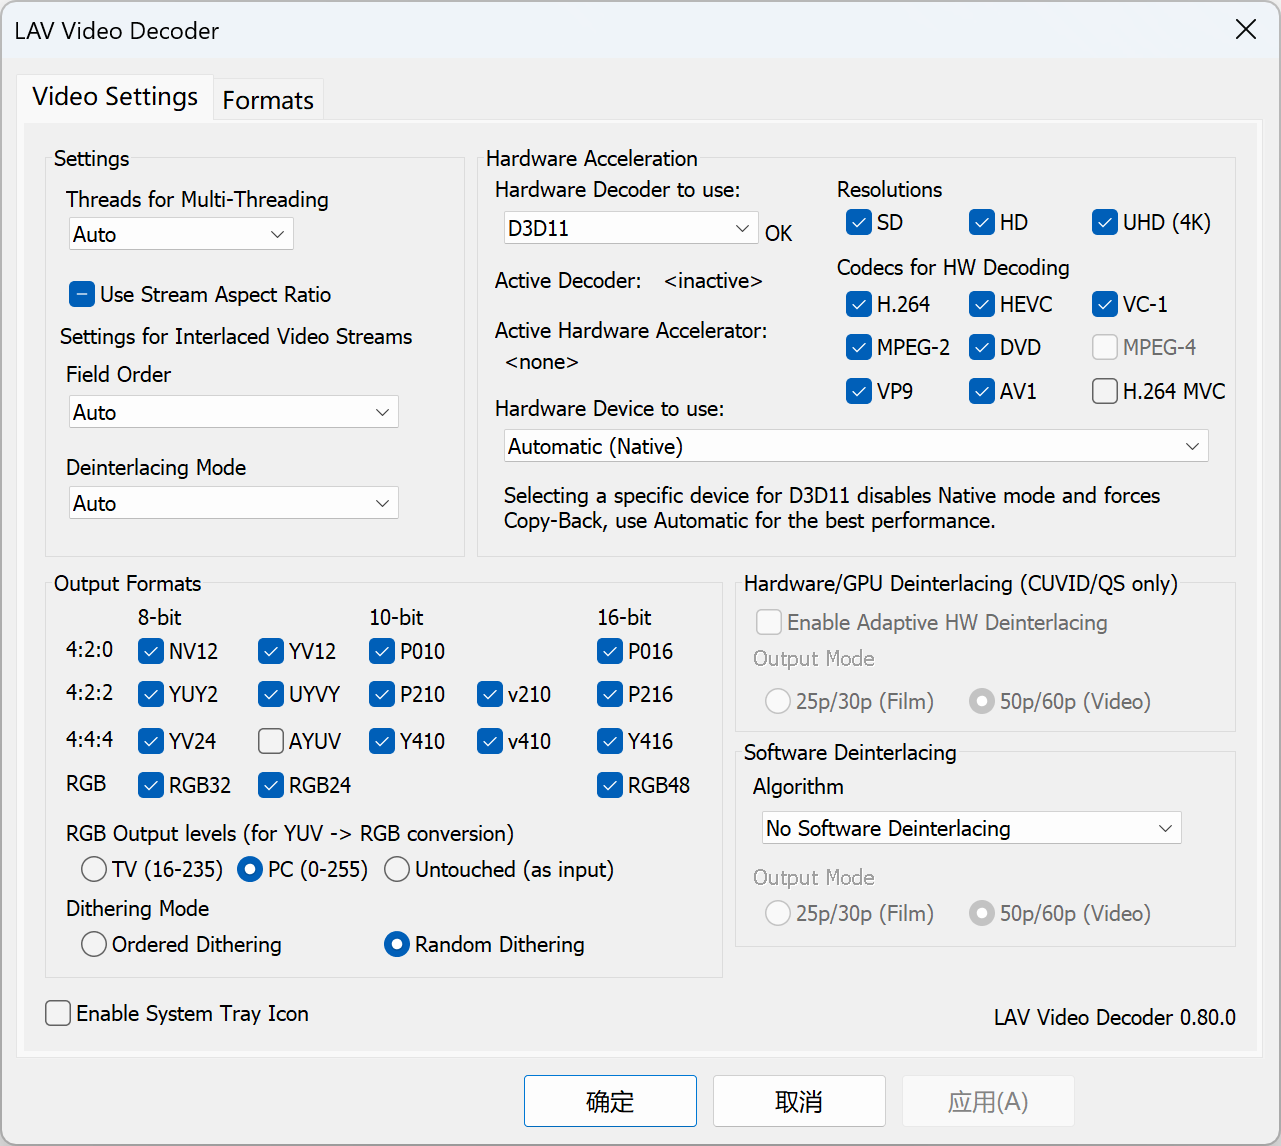Open the Software Deinterlacing Algorithm dropdown
This screenshot has height=1146, width=1281.
click(970, 828)
